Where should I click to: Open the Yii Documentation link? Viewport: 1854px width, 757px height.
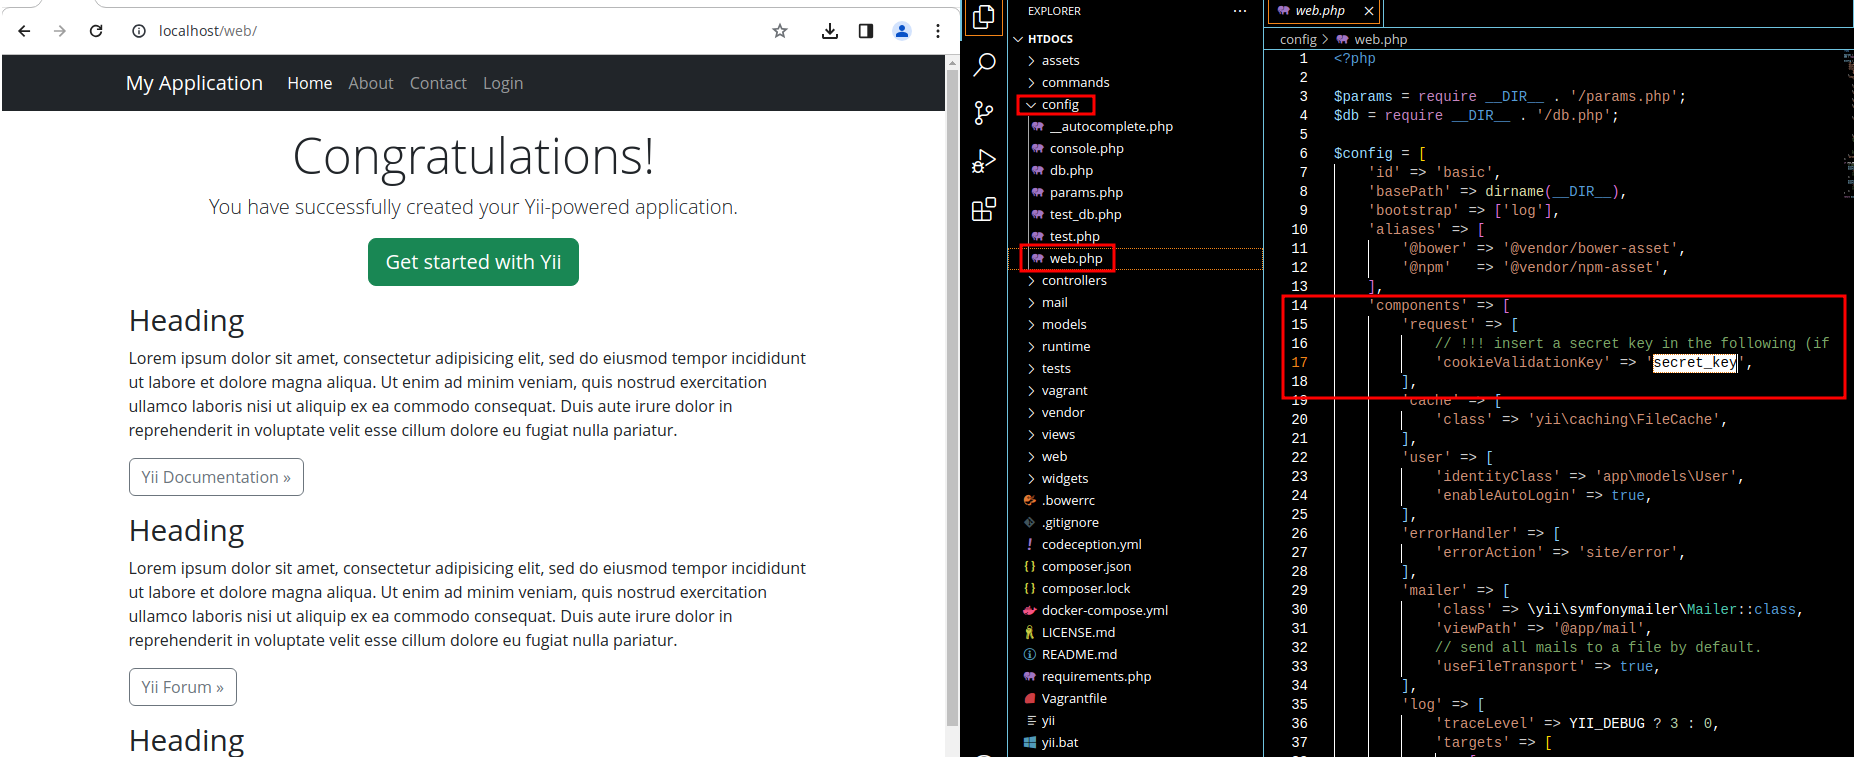(x=216, y=477)
